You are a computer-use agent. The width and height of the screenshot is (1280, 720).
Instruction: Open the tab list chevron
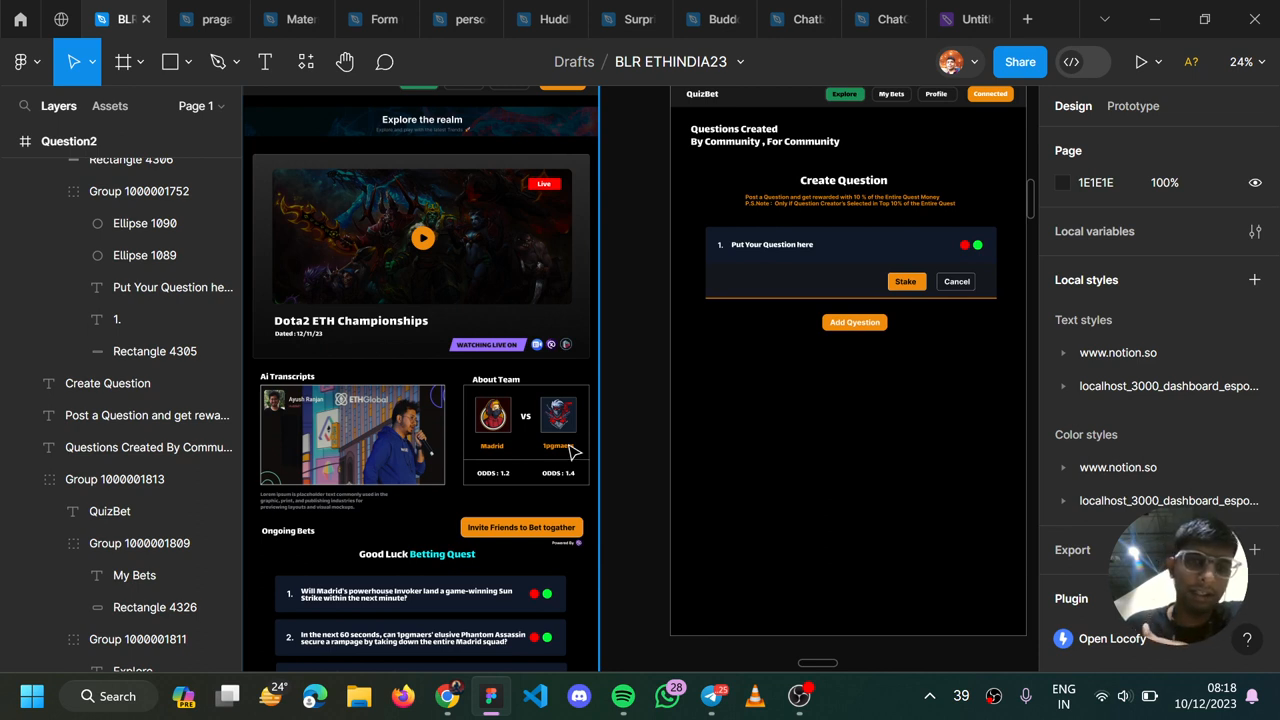click(1104, 19)
